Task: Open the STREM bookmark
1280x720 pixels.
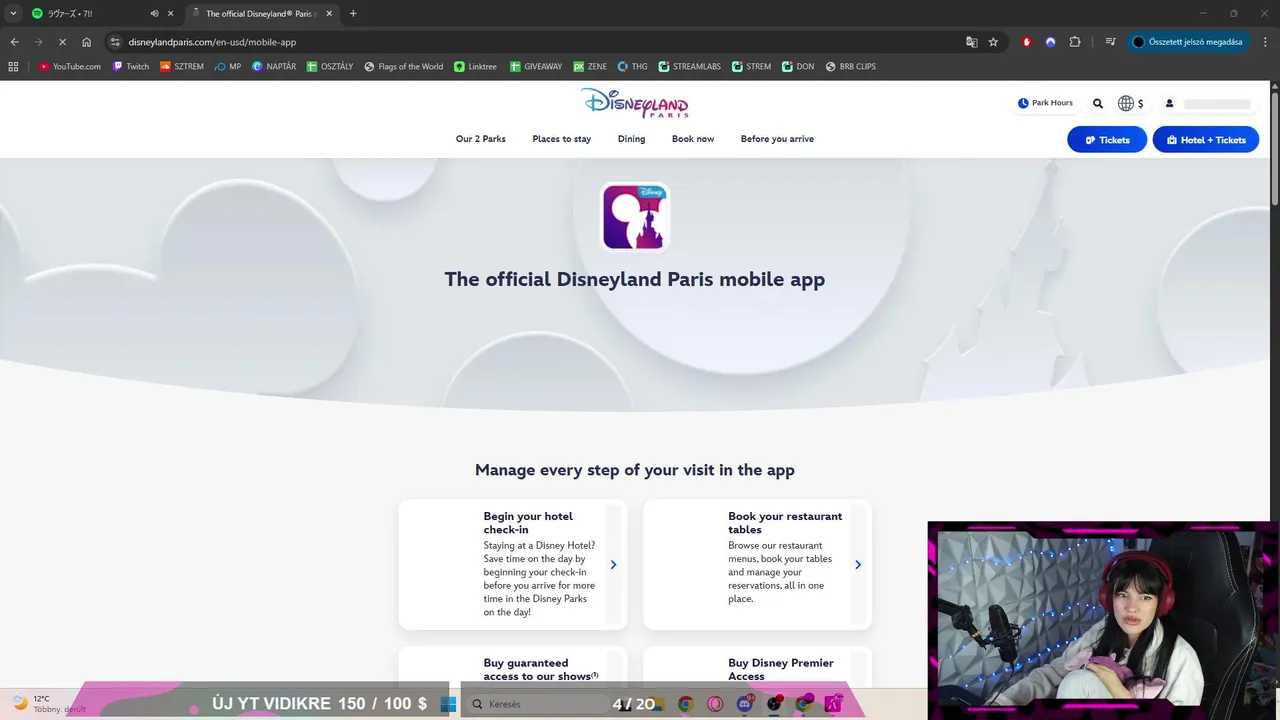Action: tap(752, 66)
